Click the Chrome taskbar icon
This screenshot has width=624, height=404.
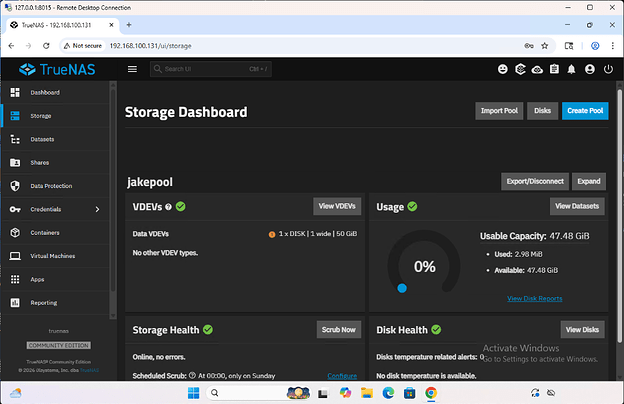click(431, 393)
